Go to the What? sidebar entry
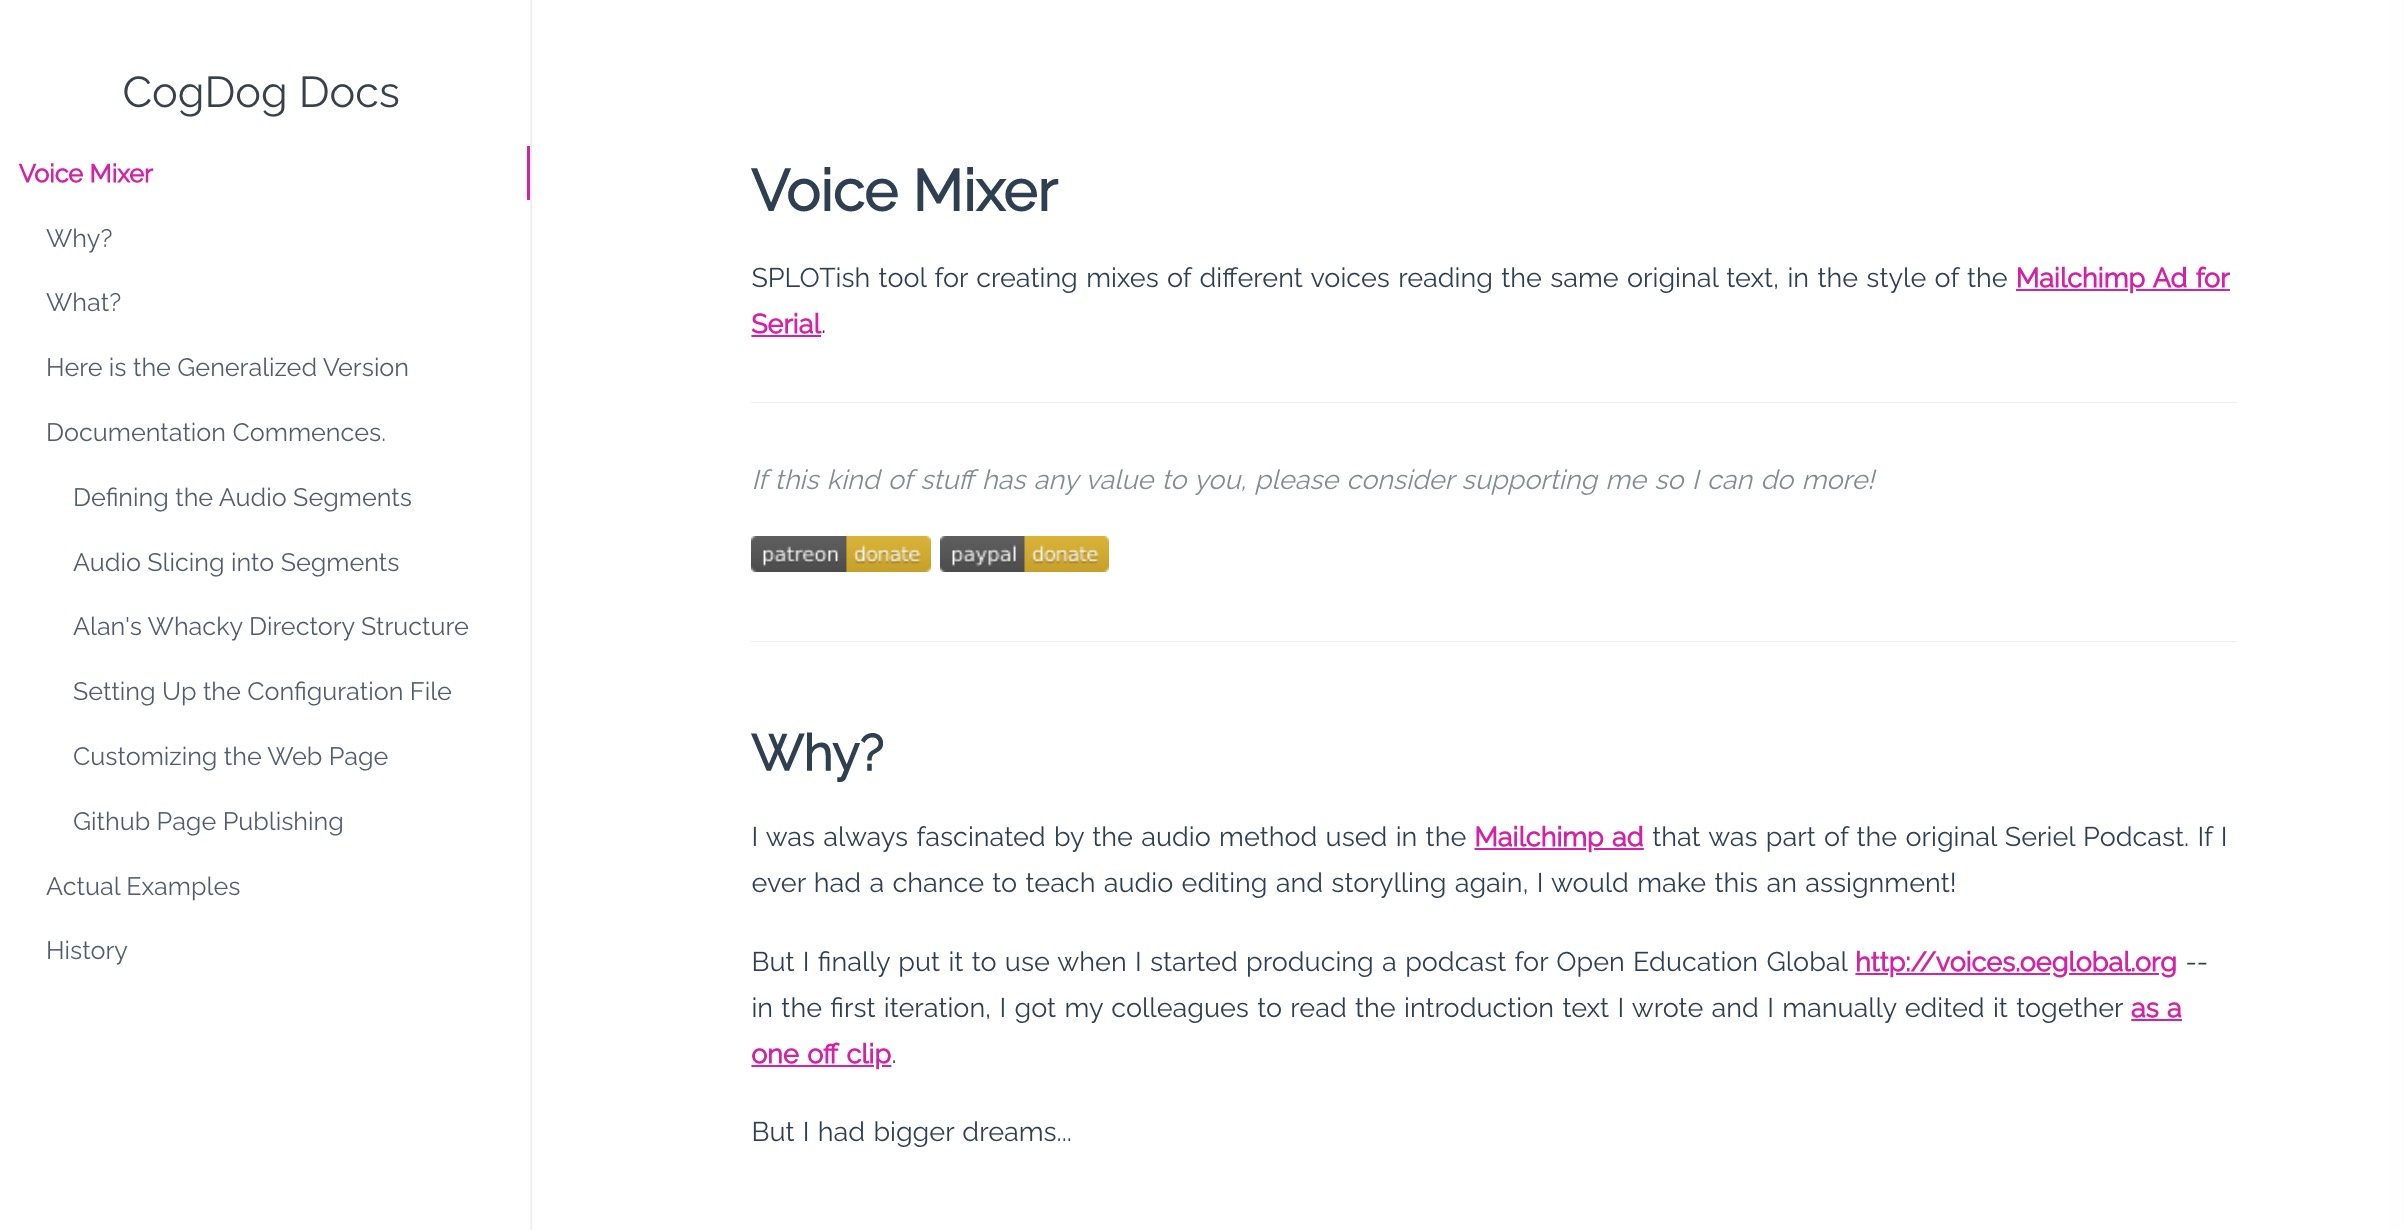 click(x=83, y=303)
